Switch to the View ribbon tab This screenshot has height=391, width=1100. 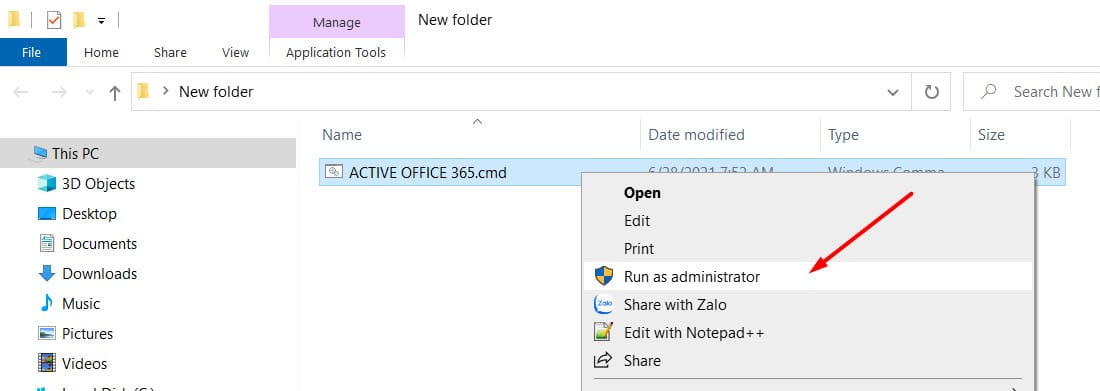point(235,53)
